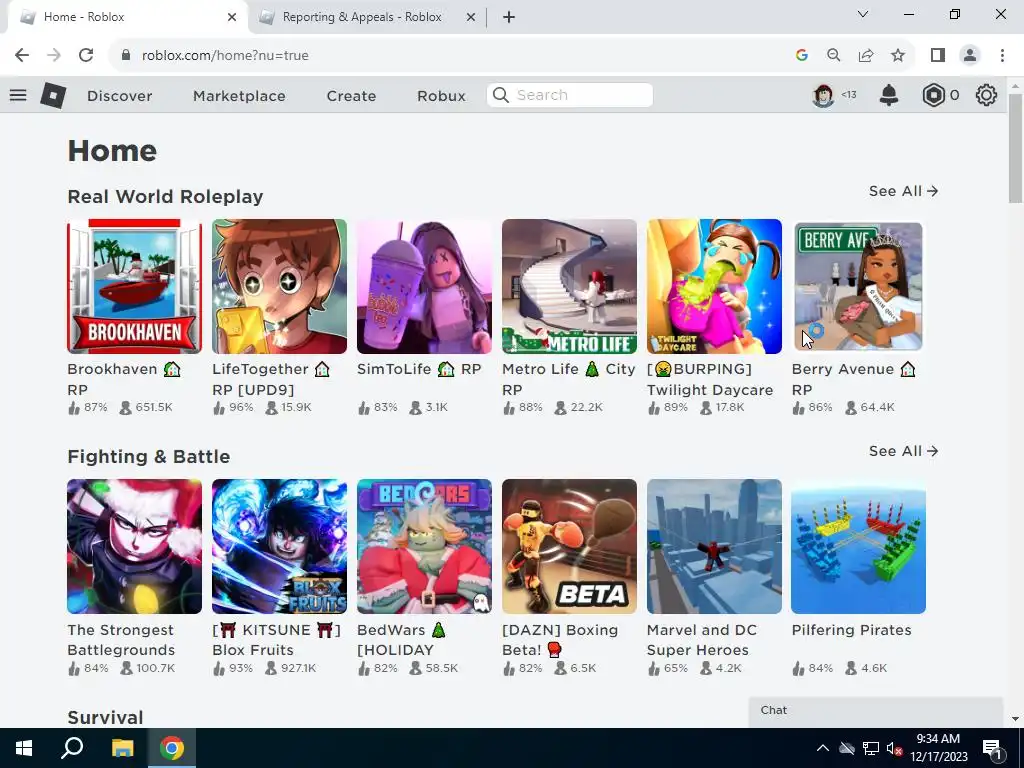Open the Pilfering Pirates thumbnail
Viewport: 1024px width, 768px height.
(859, 547)
